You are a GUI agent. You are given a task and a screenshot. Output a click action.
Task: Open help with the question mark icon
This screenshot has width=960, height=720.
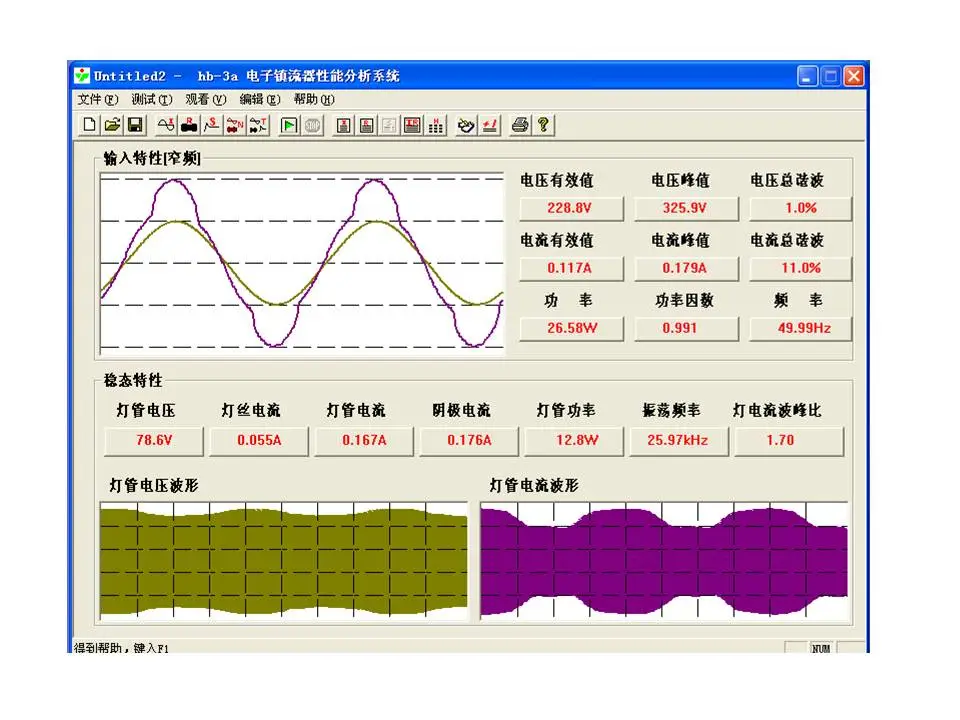click(543, 125)
